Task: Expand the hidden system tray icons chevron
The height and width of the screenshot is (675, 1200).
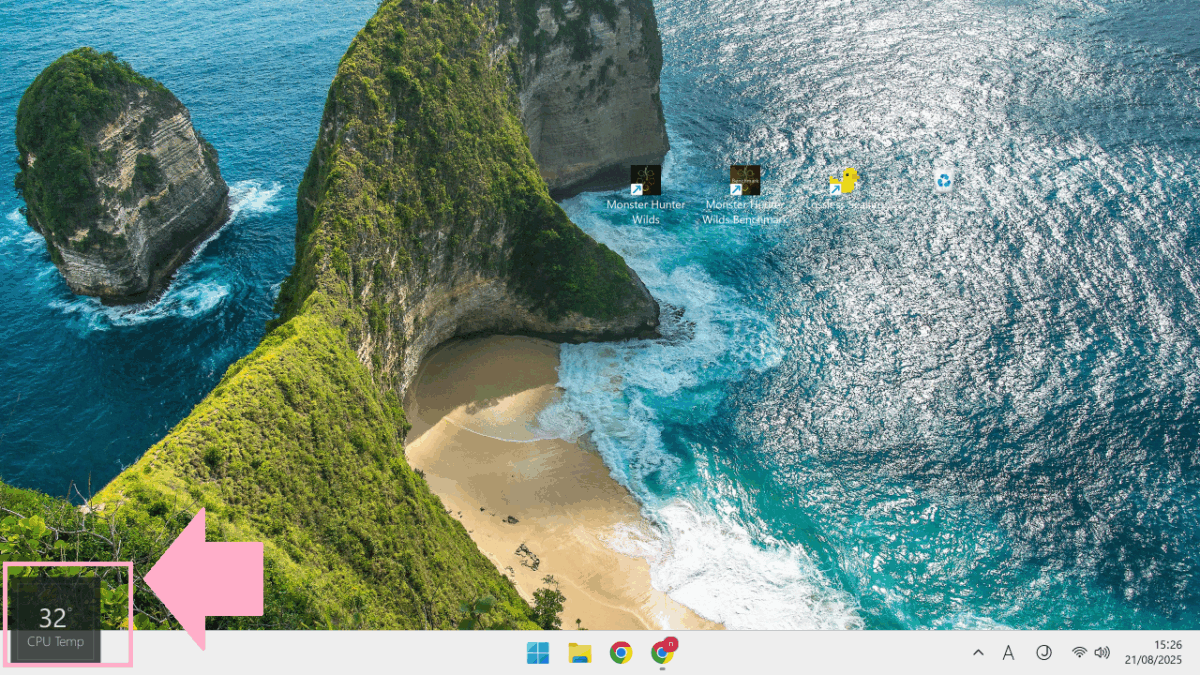Action: point(978,653)
